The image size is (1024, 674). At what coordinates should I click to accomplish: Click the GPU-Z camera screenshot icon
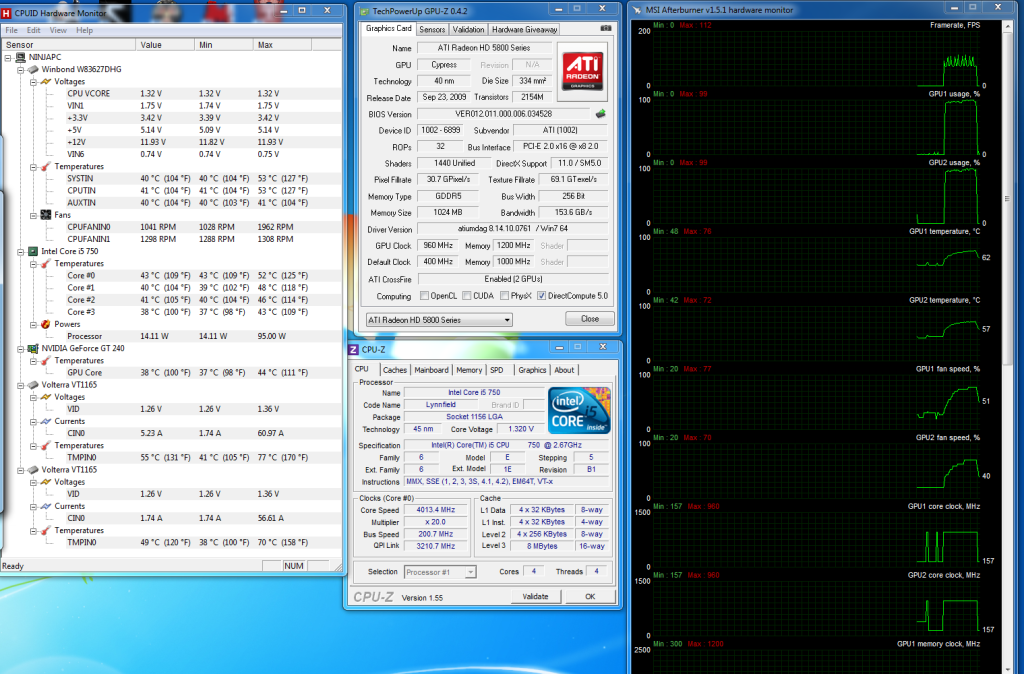pyautogui.click(x=605, y=29)
